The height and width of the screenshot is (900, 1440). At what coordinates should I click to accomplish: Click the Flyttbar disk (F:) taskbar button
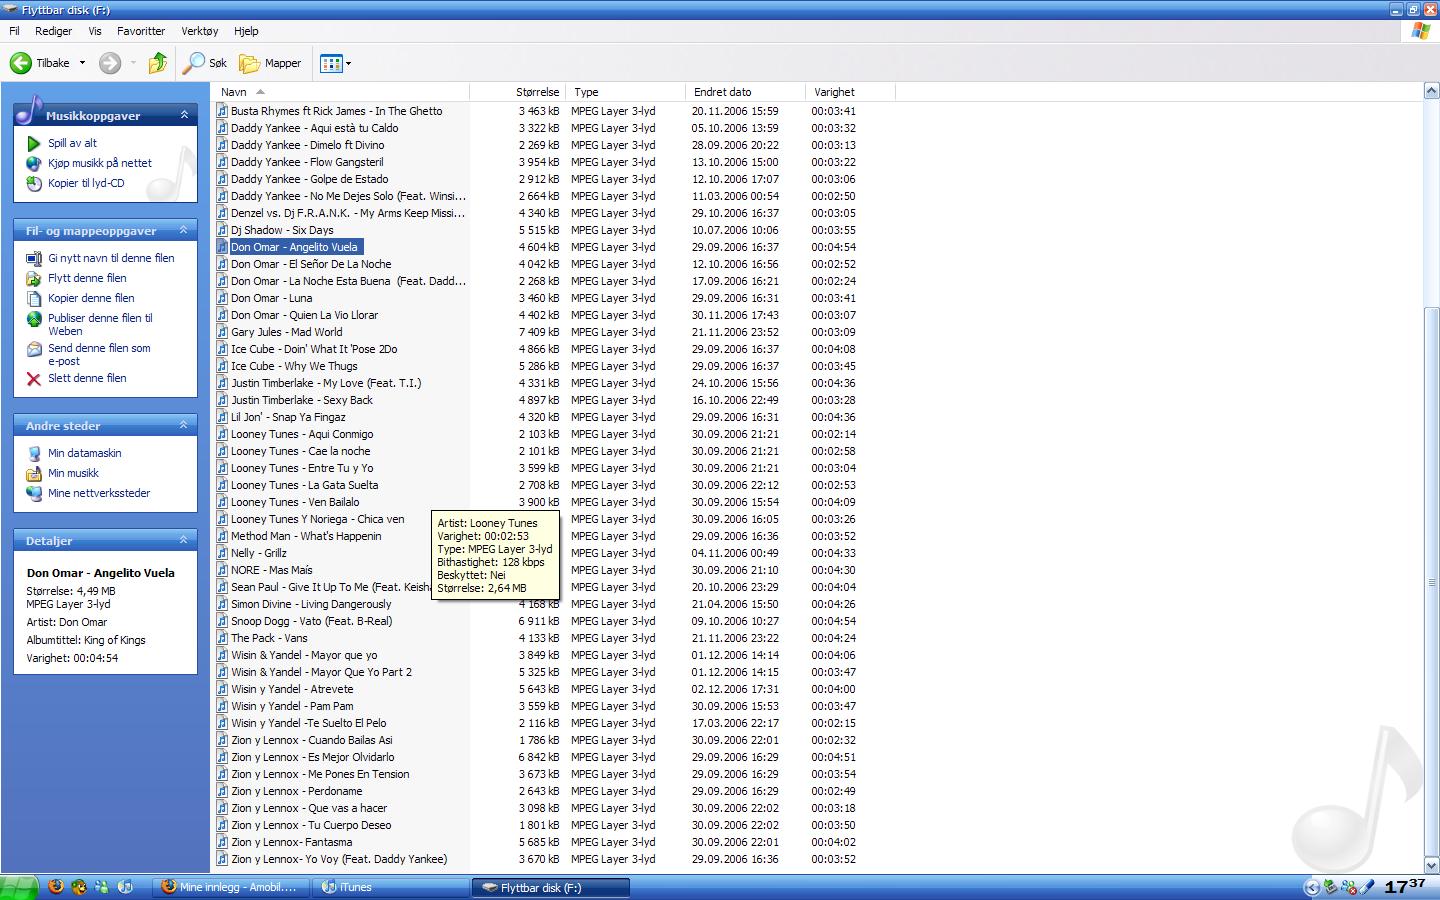click(x=551, y=887)
